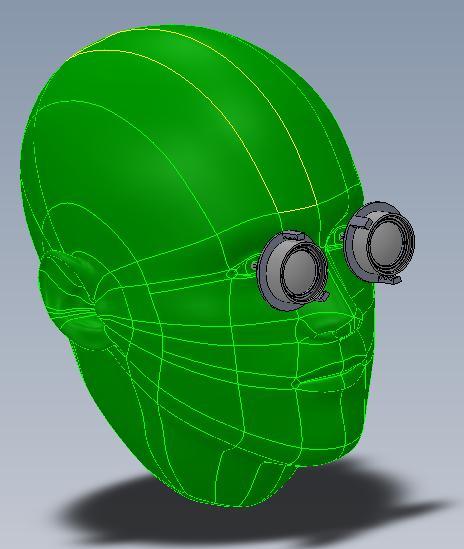This screenshot has width=464, height=549.
Task: Select the right goggle lens face
Action: 386,244
